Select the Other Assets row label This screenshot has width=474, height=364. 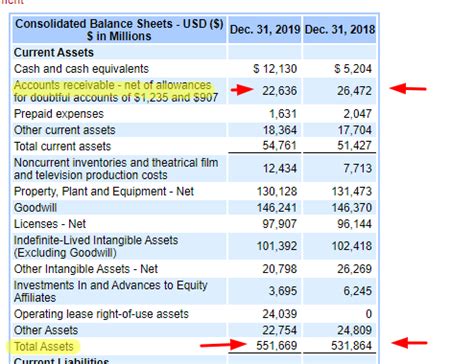pyautogui.click(x=46, y=330)
